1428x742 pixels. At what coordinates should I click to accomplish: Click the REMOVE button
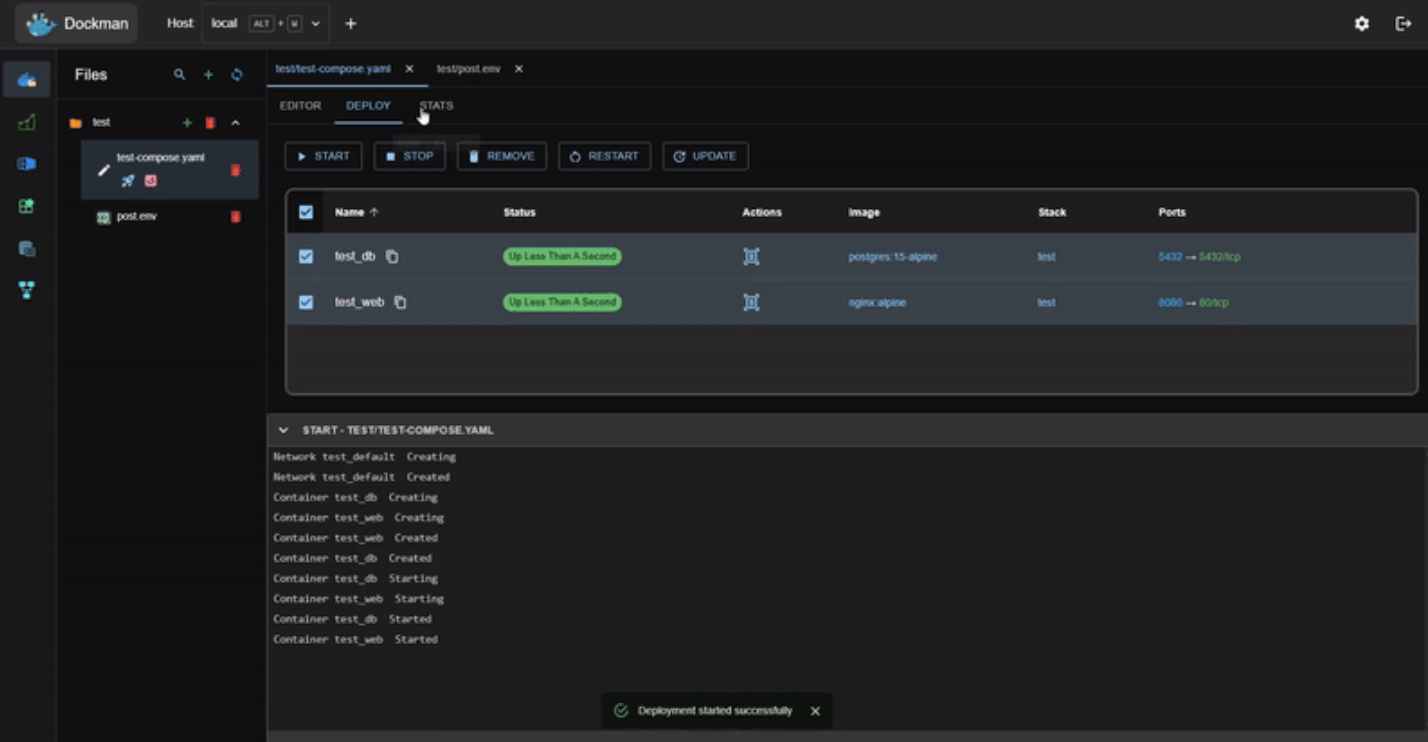(x=502, y=156)
